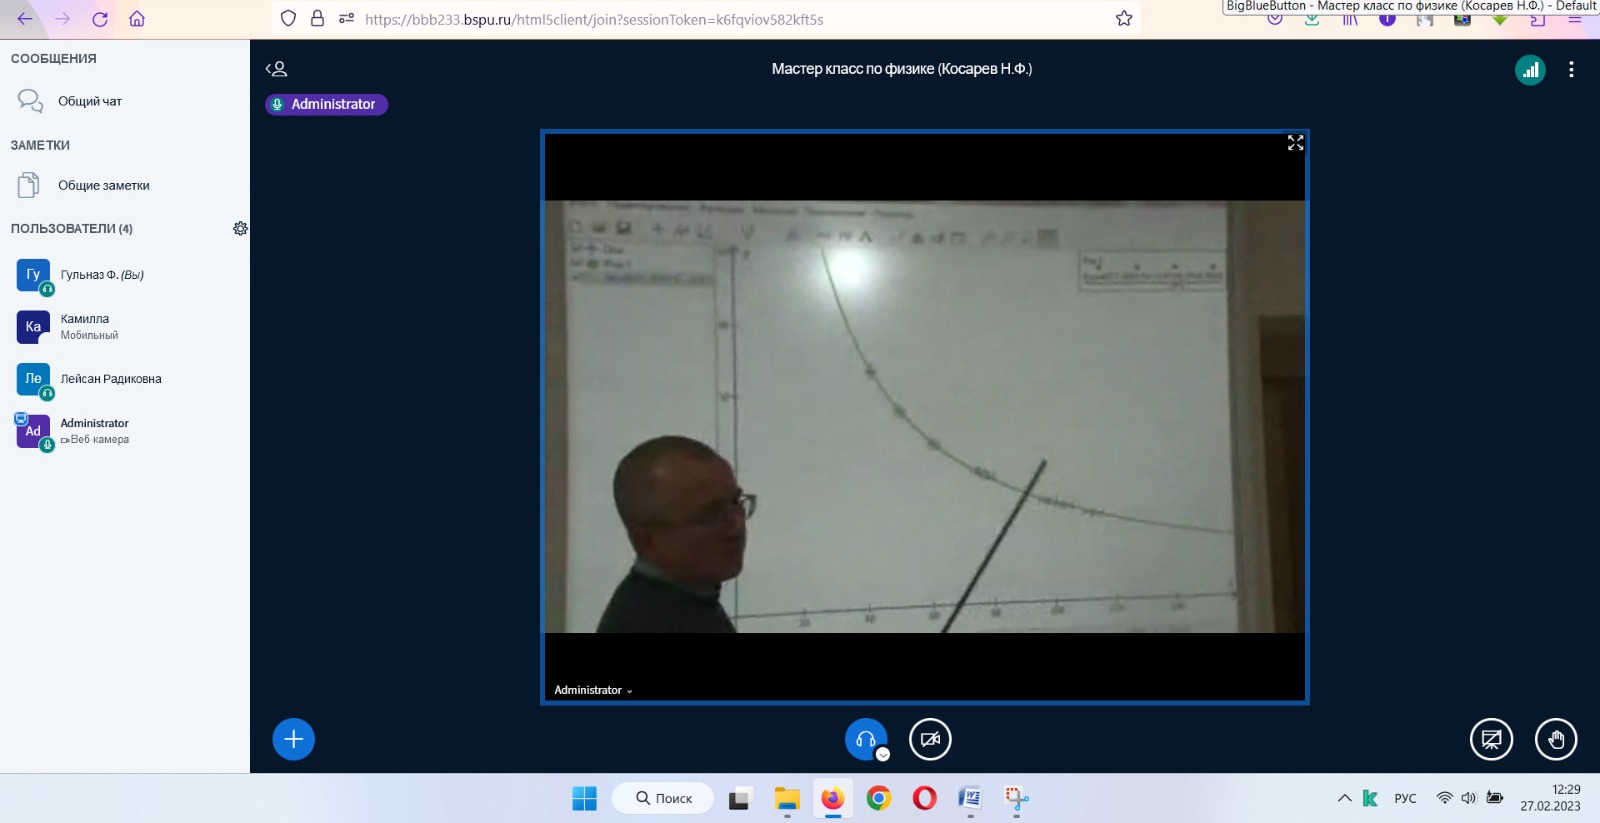Show hidden system tray icons
Viewport: 1600px width, 823px height.
point(1344,798)
